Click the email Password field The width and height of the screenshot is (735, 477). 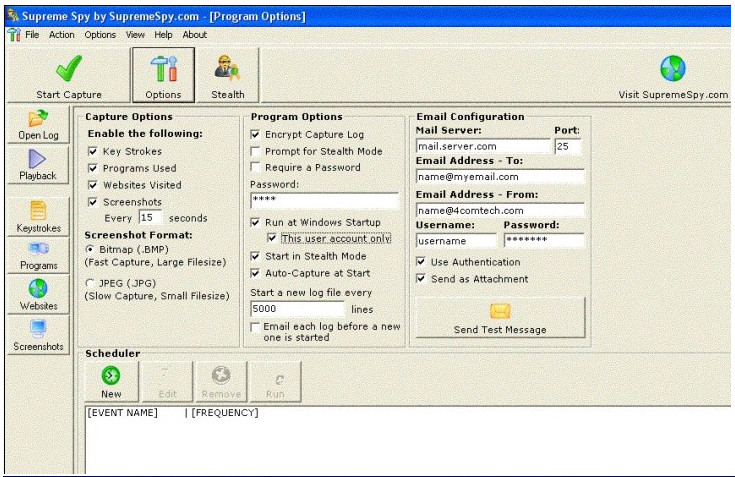point(544,240)
